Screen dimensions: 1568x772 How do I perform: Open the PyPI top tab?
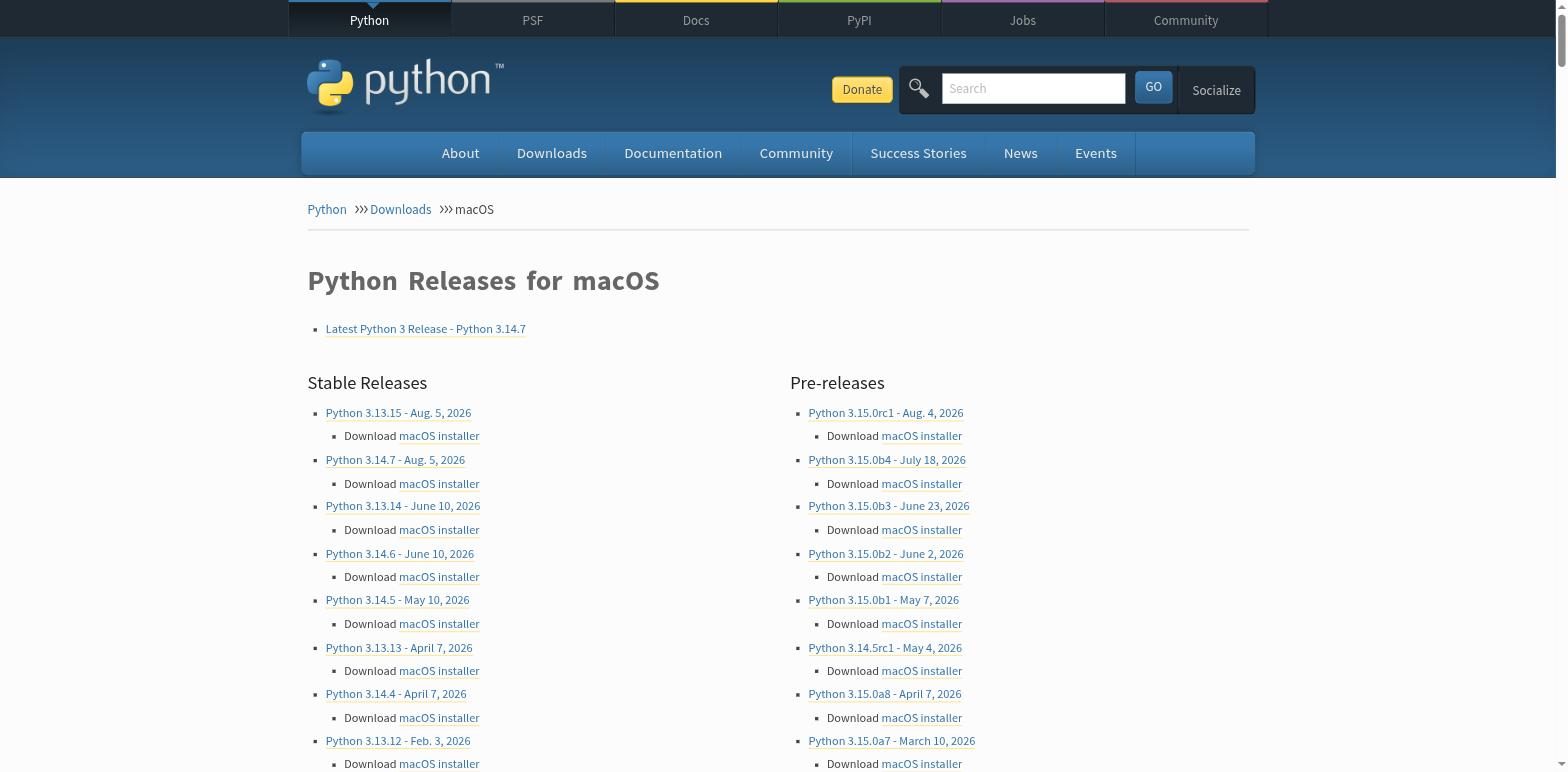pyautogui.click(x=859, y=20)
